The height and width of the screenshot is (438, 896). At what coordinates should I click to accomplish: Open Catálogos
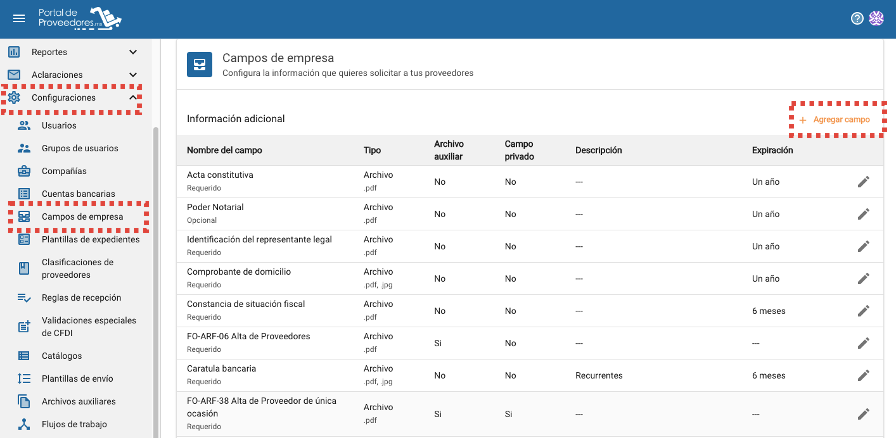pyautogui.click(x=62, y=356)
